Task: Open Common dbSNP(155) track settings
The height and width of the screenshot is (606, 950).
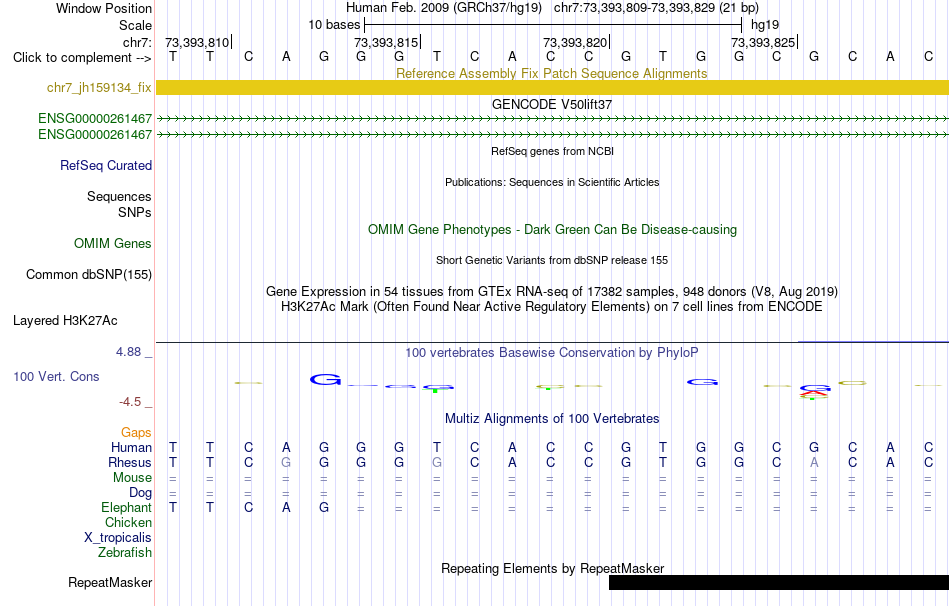Action: pos(89,275)
